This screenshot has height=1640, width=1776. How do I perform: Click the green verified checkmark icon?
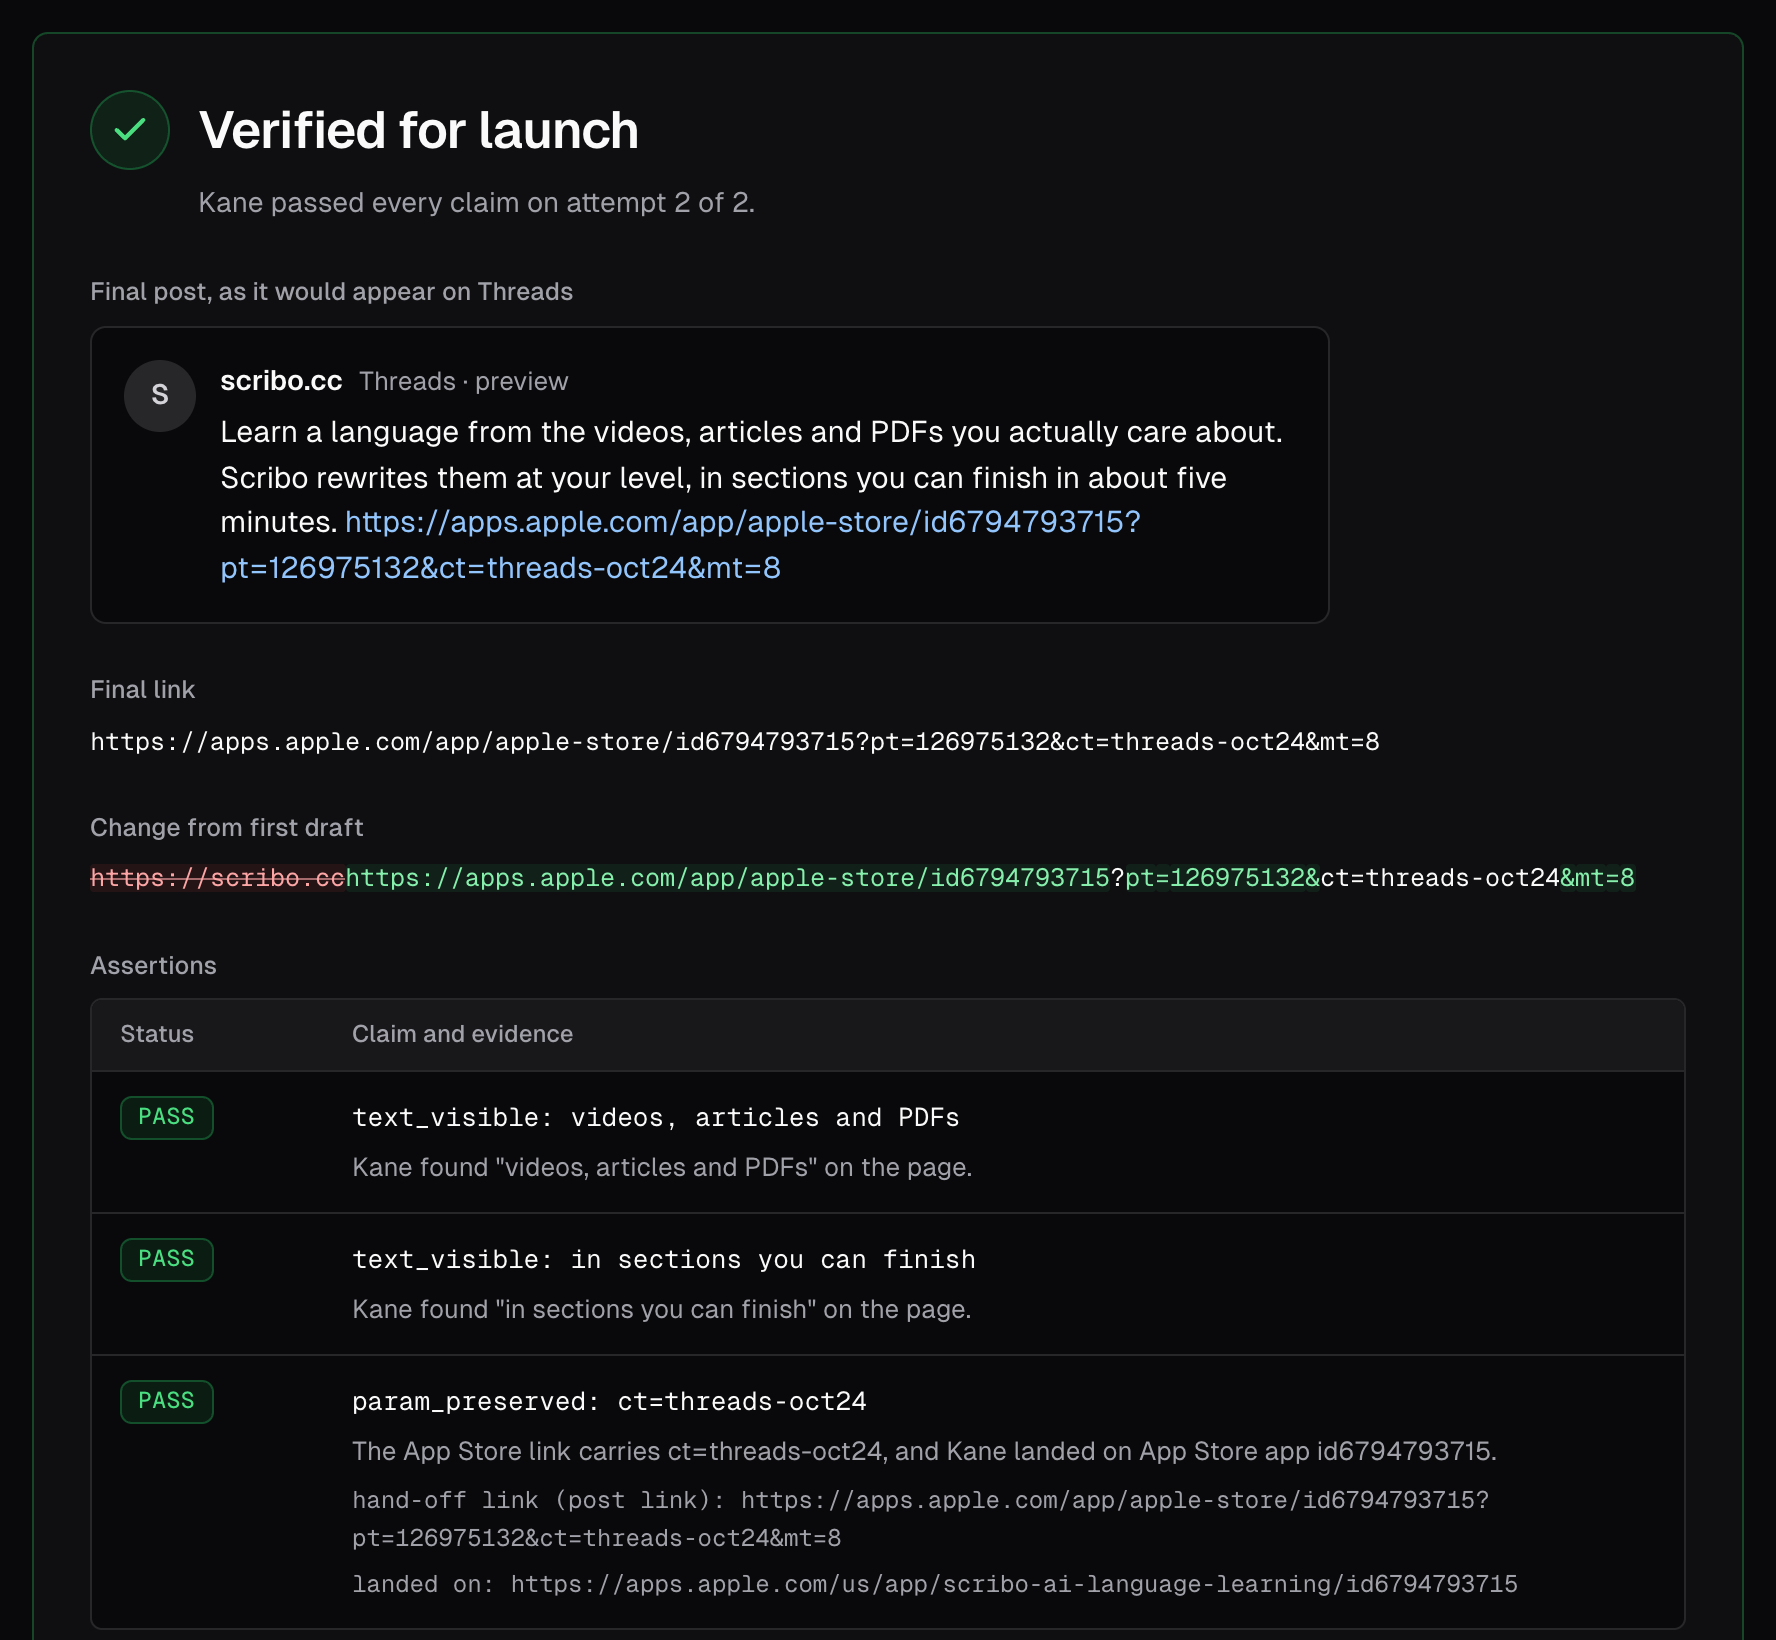[x=130, y=130]
